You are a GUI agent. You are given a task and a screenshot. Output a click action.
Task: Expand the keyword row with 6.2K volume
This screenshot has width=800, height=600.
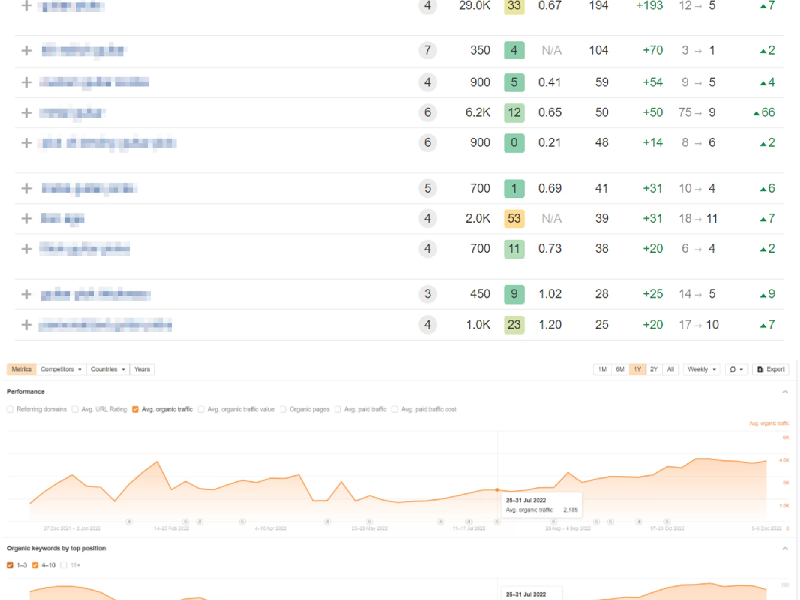pyautogui.click(x=27, y=113)
